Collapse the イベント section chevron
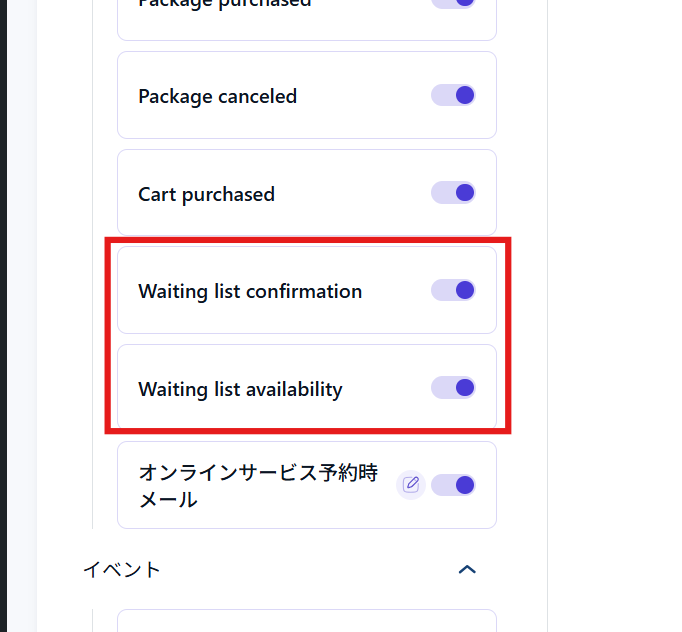The width and height of the screenshot is (682, 632). click(466, 569)
